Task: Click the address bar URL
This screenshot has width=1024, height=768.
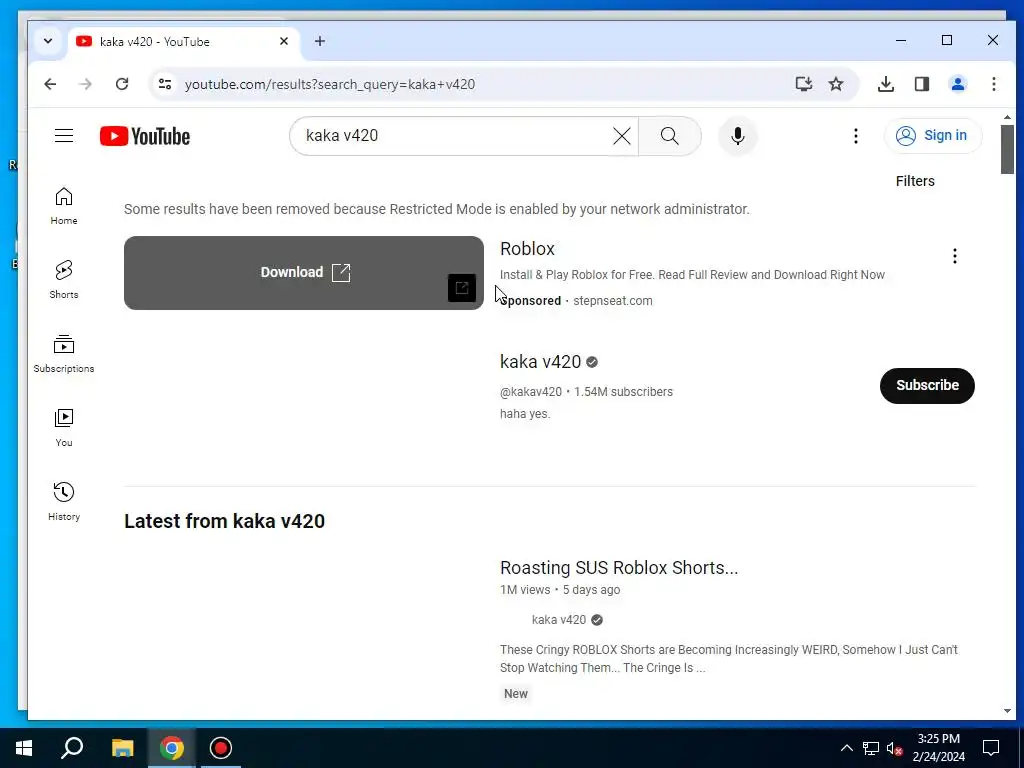Action: (330, 84)
